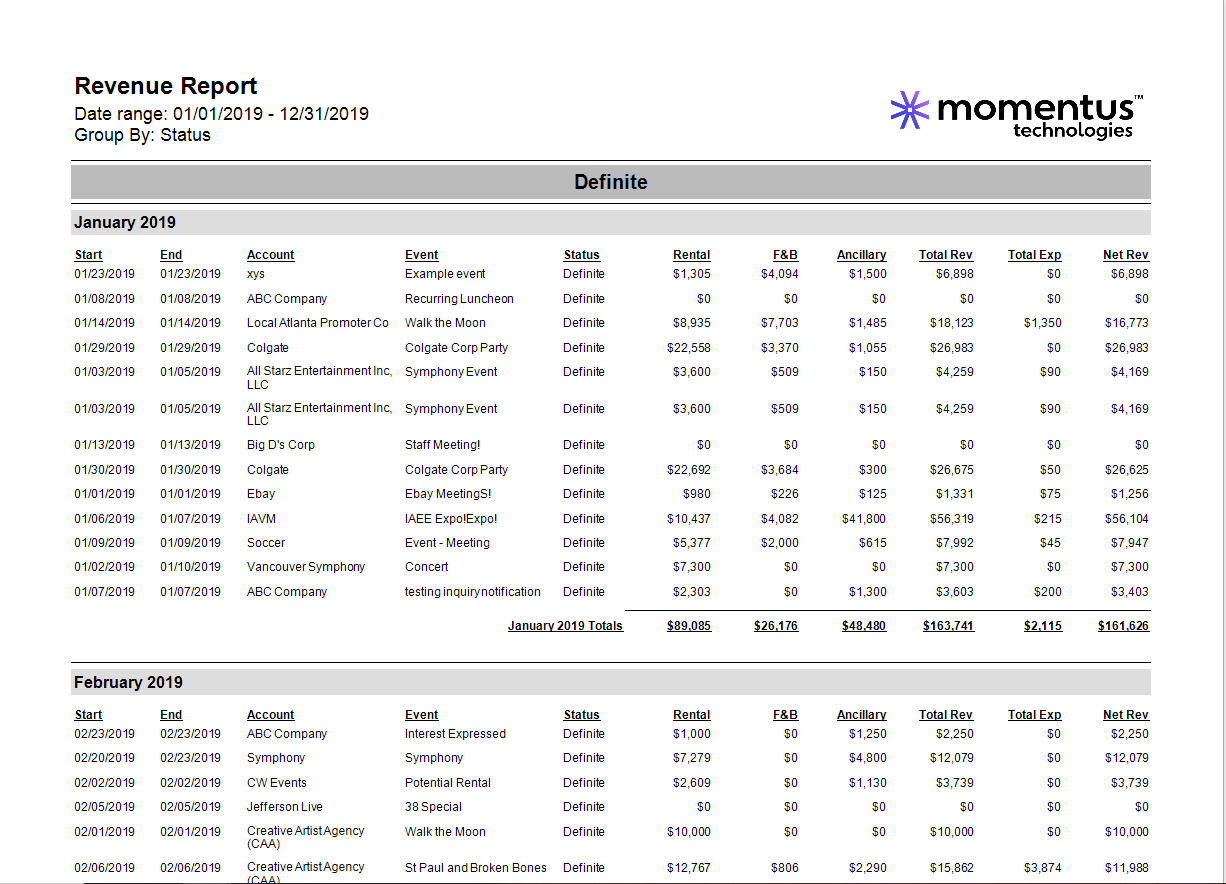Click the net revenue value $11,988
Screen dimensions: 1226x884
click(1126, 868)
